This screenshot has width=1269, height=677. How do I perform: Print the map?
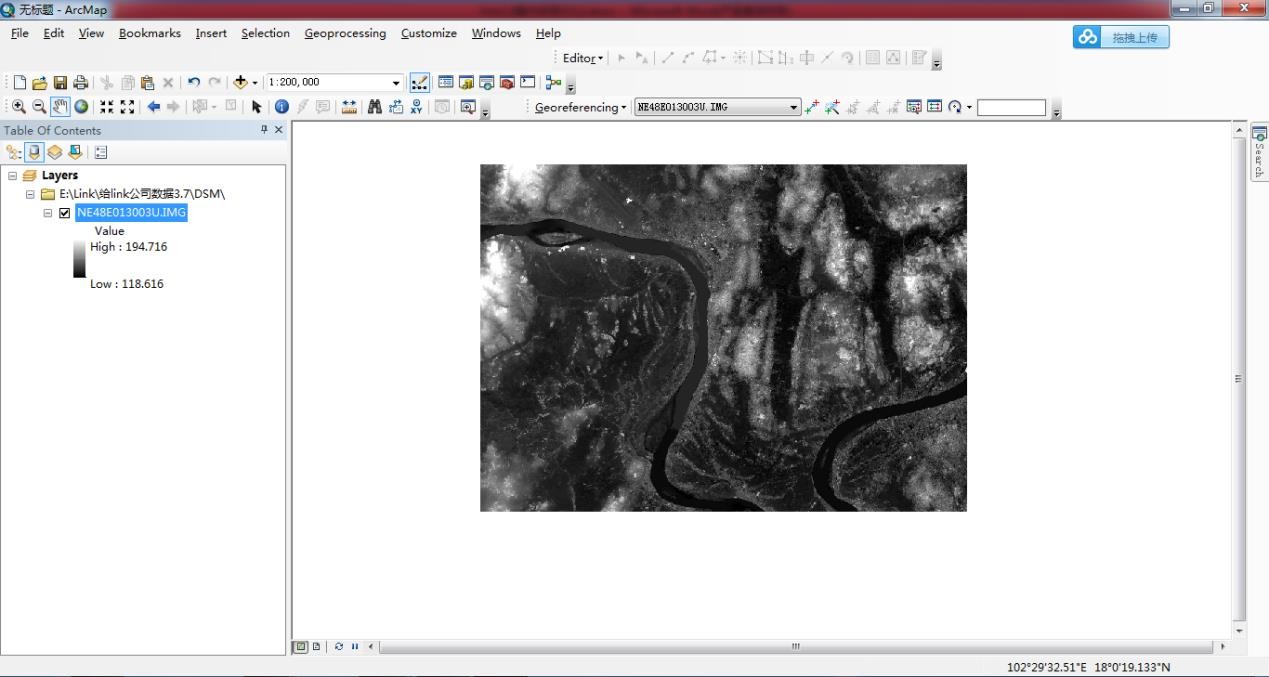[80, 83]
